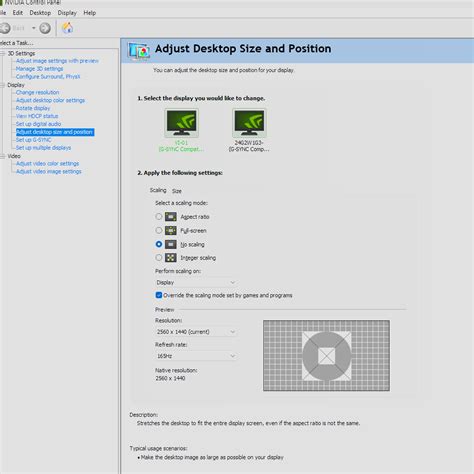Select the Integer scaling radio button
Screen dimensions: 474x474
coord(159,258)
